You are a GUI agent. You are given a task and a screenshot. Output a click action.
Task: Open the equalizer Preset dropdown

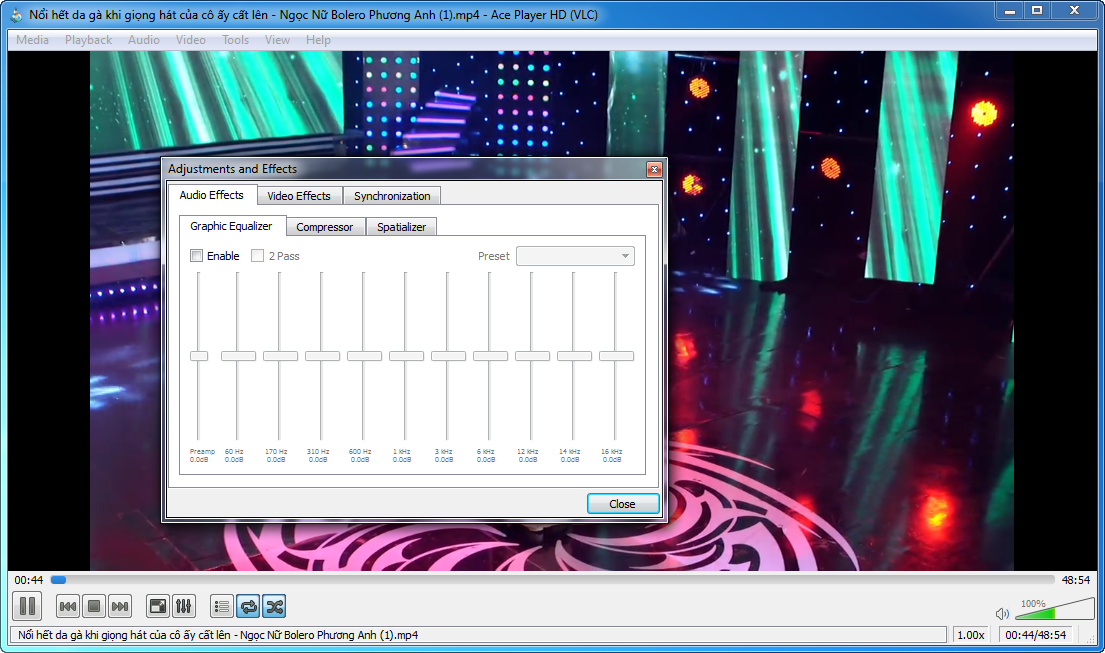(575, 256)
